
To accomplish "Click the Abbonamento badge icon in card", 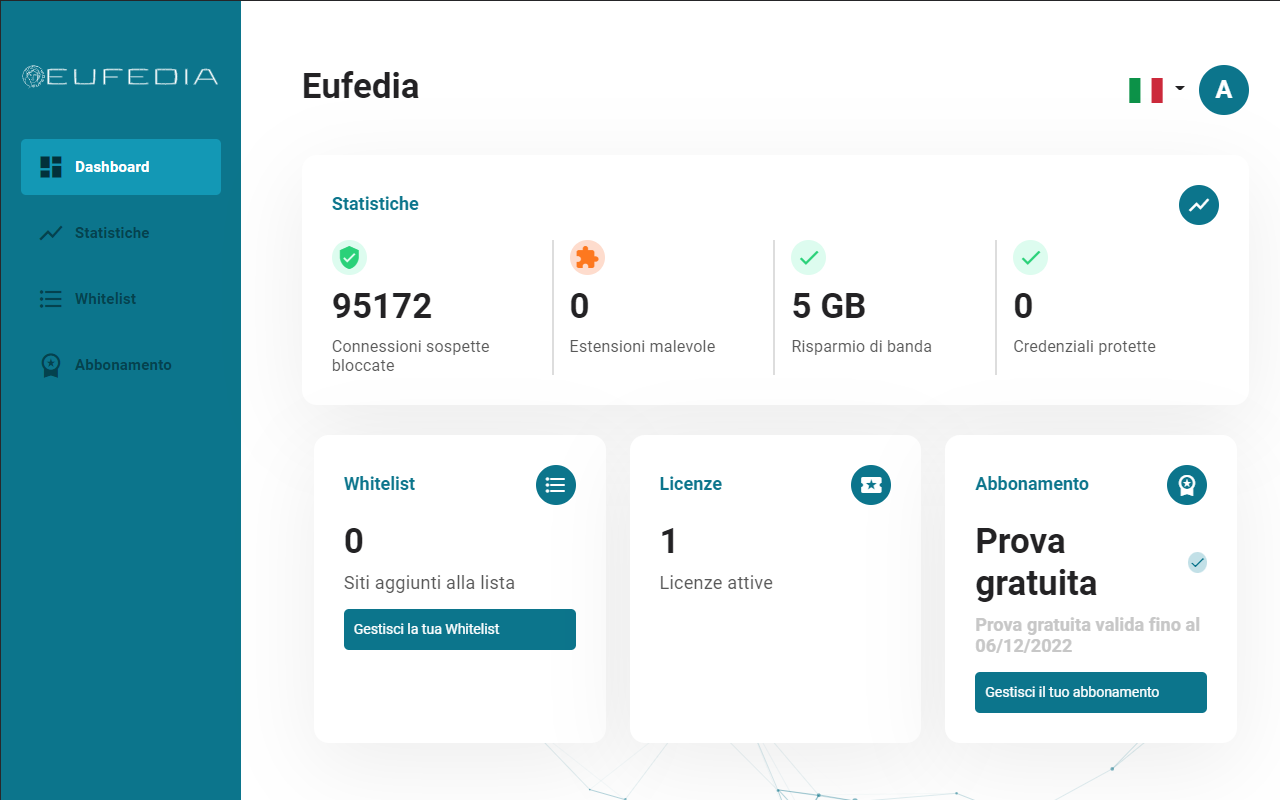I will point(1186,485).
